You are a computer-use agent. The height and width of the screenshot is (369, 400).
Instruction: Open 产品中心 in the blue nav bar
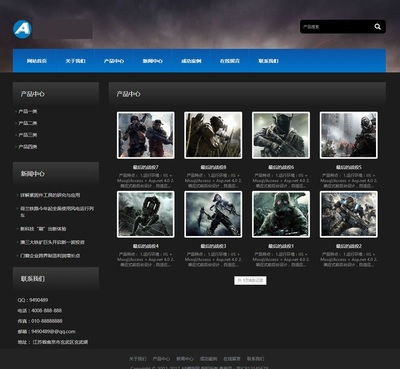tap(114, 61)
